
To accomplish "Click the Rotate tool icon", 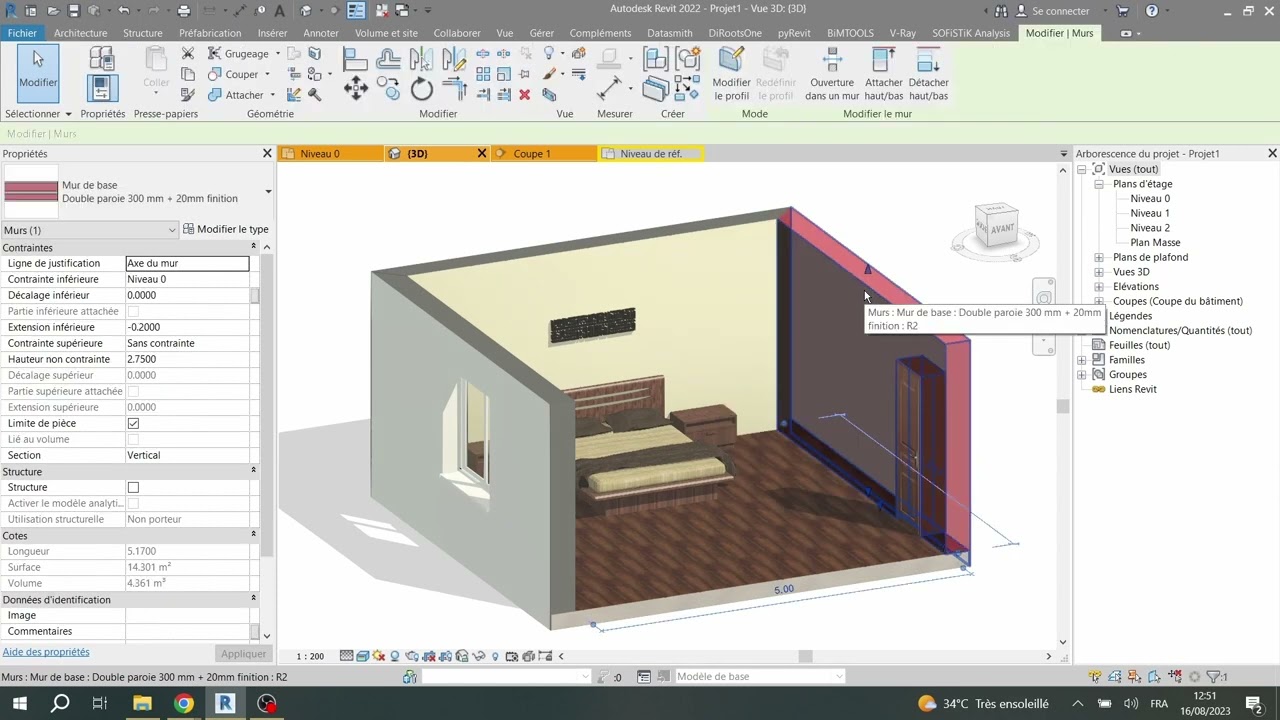I will (422, 90).
